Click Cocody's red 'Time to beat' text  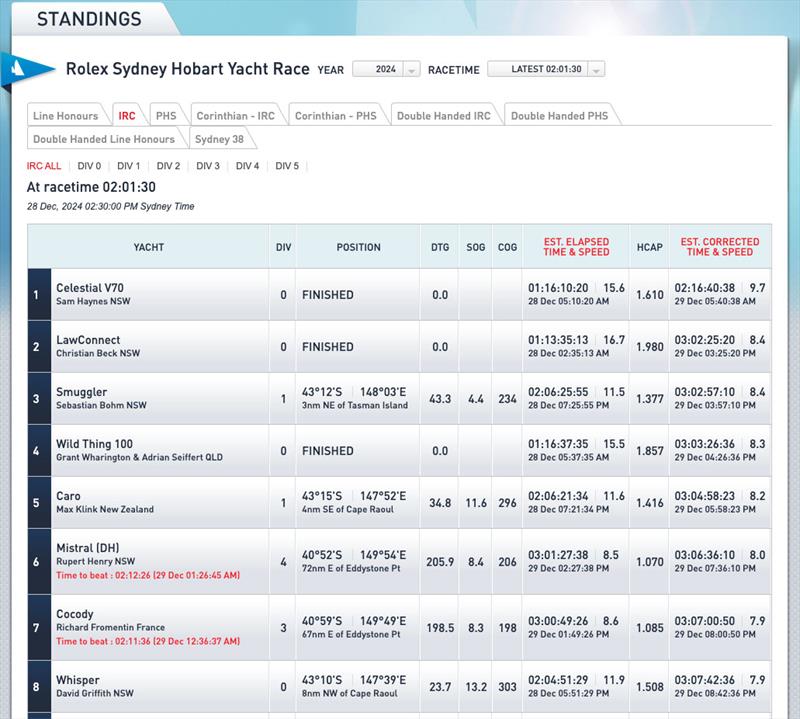click(148, 641)
